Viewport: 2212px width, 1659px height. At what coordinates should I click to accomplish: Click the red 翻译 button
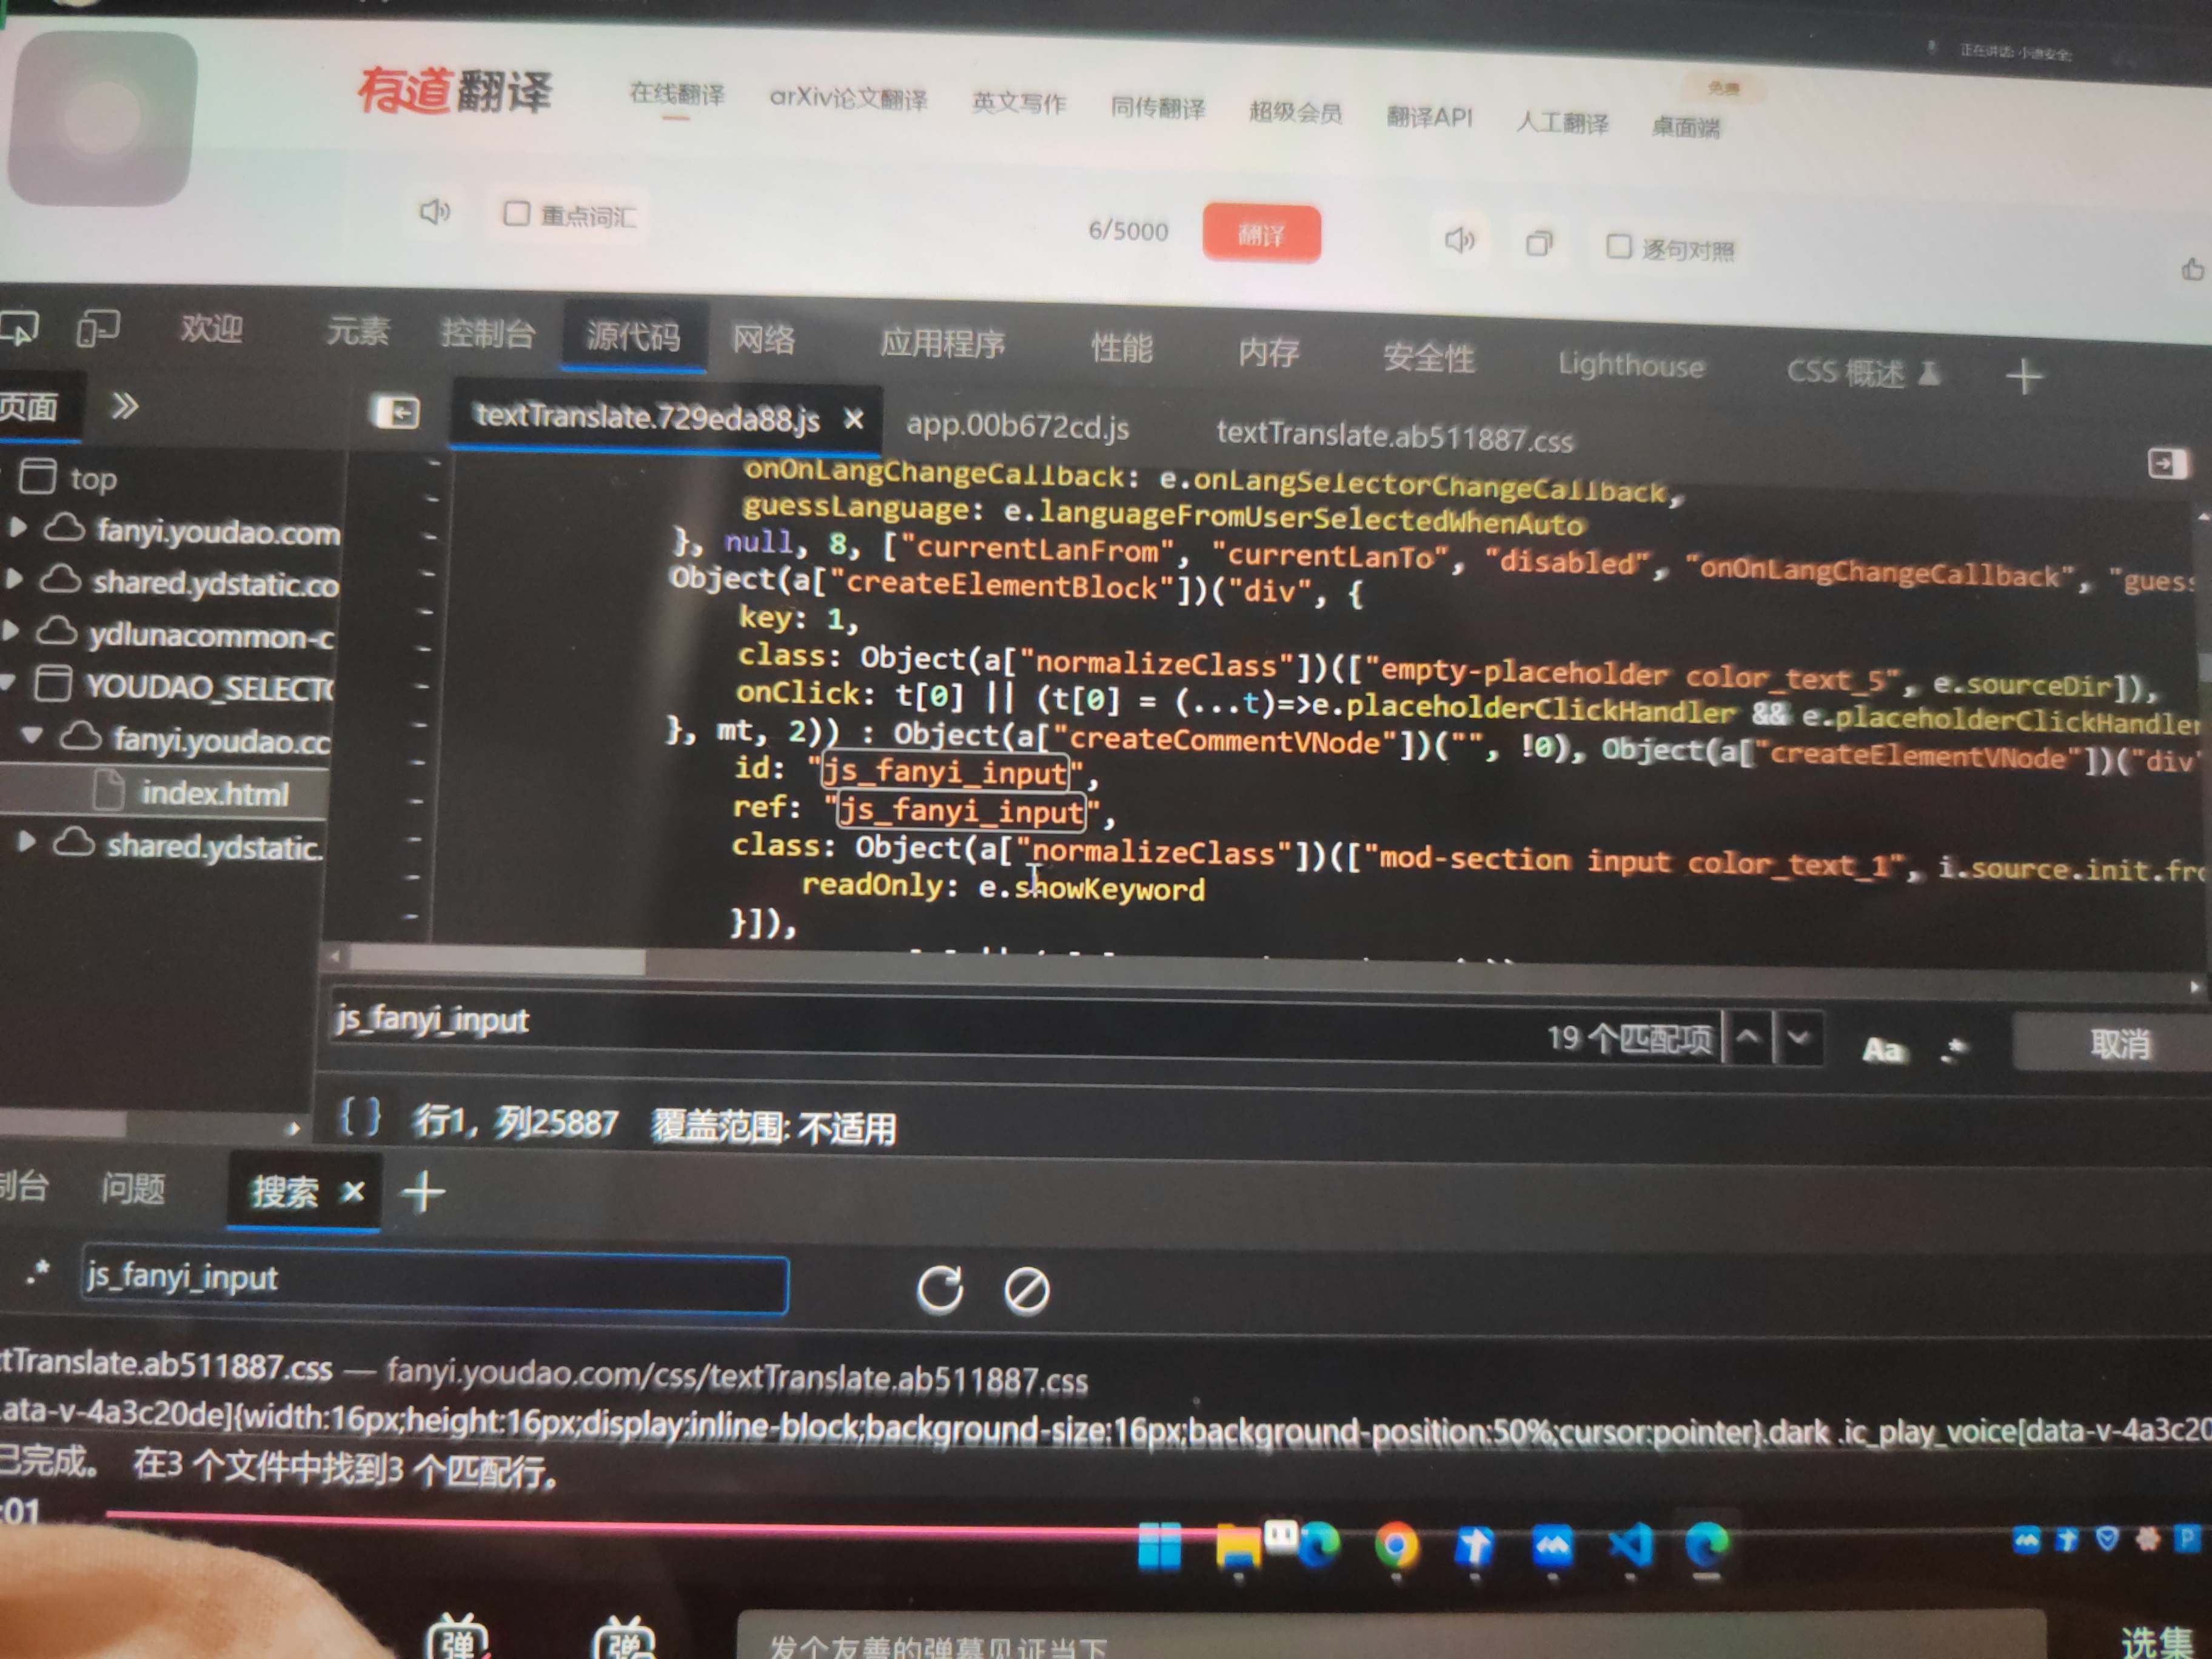(1261, 234)
